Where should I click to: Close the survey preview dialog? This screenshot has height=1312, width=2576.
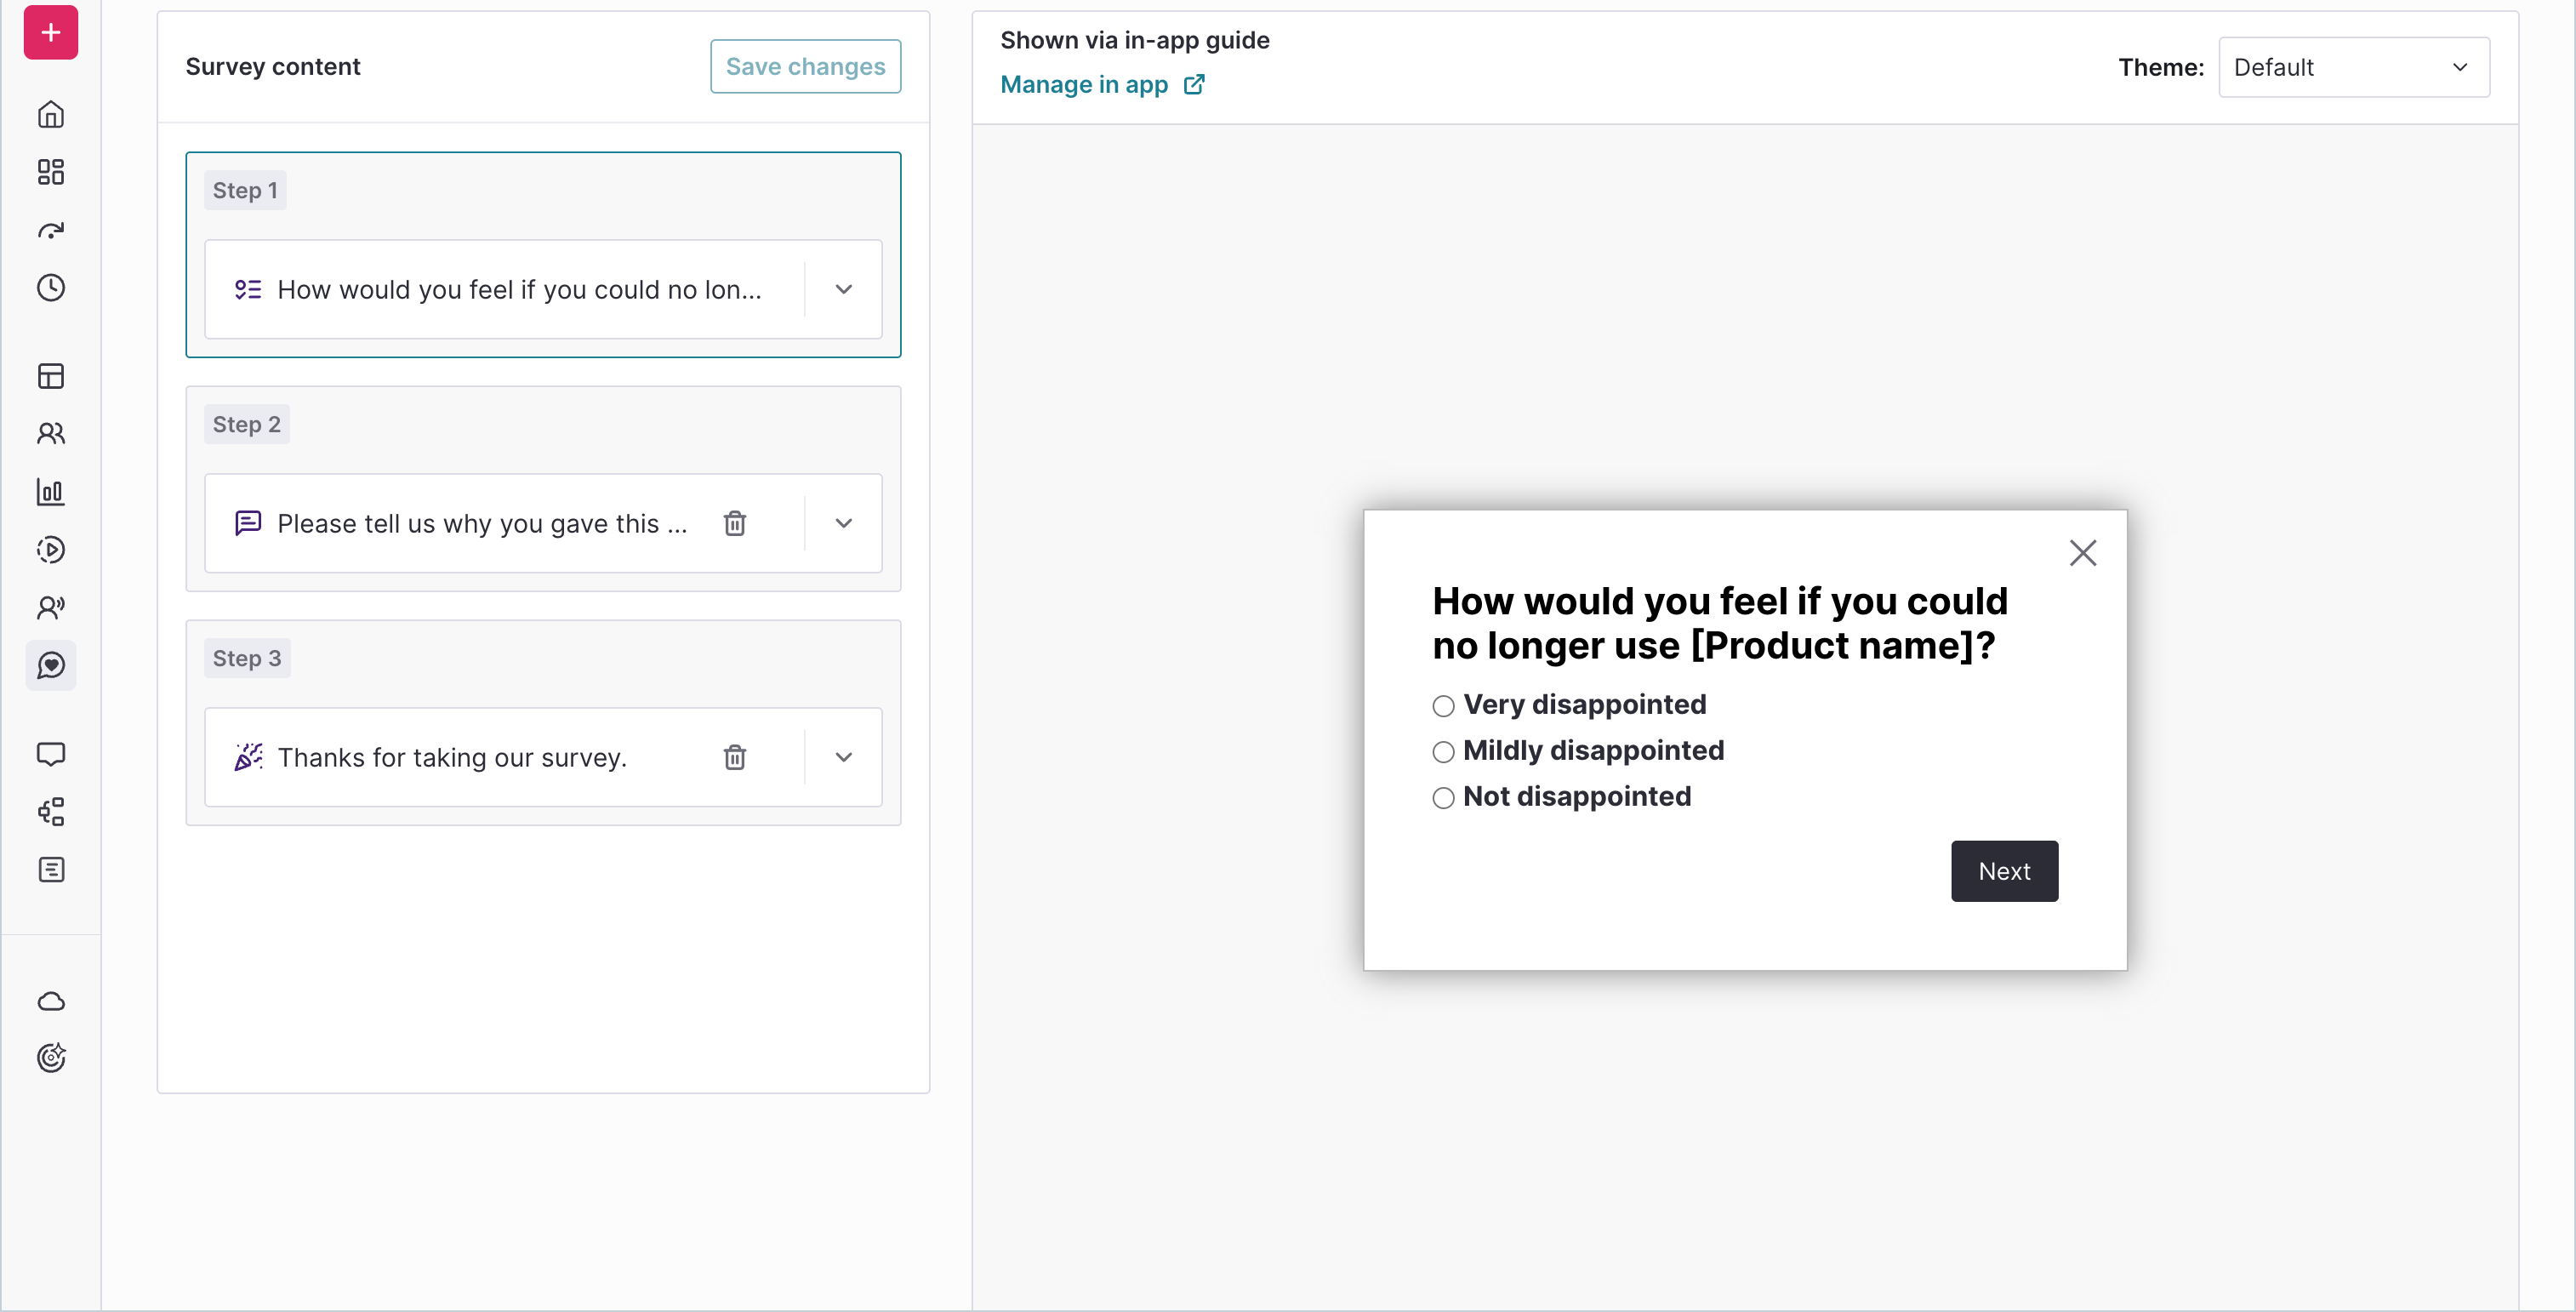tap(2083, 553)
